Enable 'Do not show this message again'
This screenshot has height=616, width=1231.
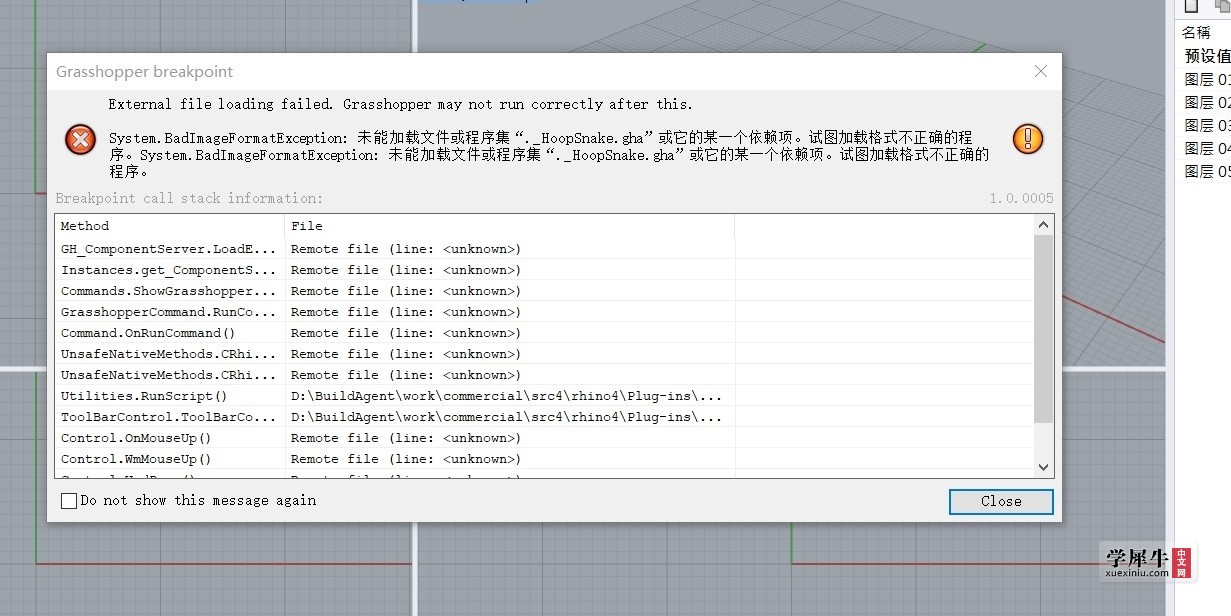(x=69, y=501)
